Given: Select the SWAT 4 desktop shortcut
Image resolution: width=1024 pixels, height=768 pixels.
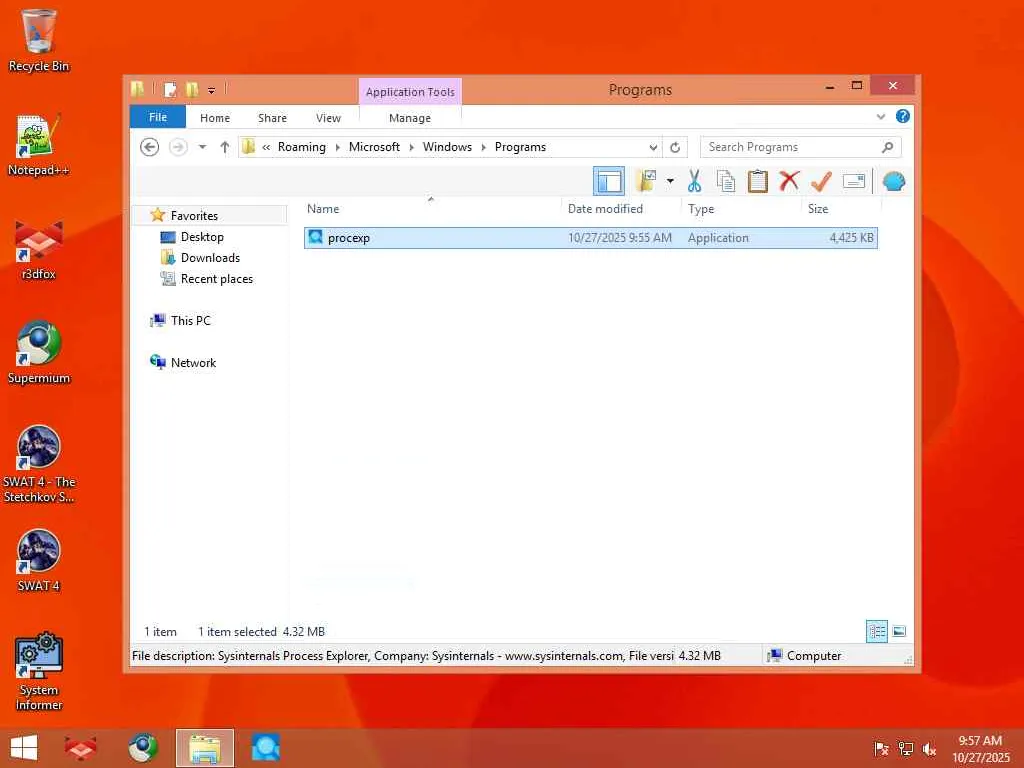Looking at the screenshot, I should (x=39, y=560).
